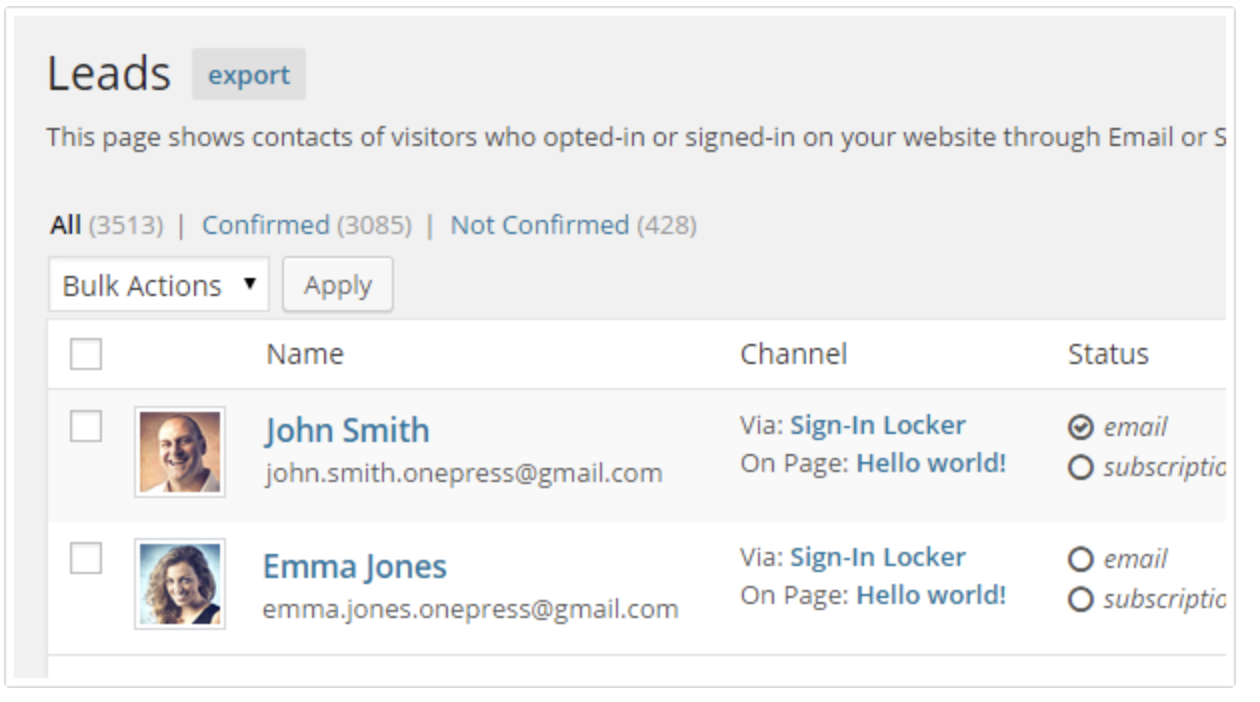Image resolution: width=1260 pixels, height=702 pixels.
Task: Click Emma Jones's subscription status circle icon
Action: pos(1080,599)
